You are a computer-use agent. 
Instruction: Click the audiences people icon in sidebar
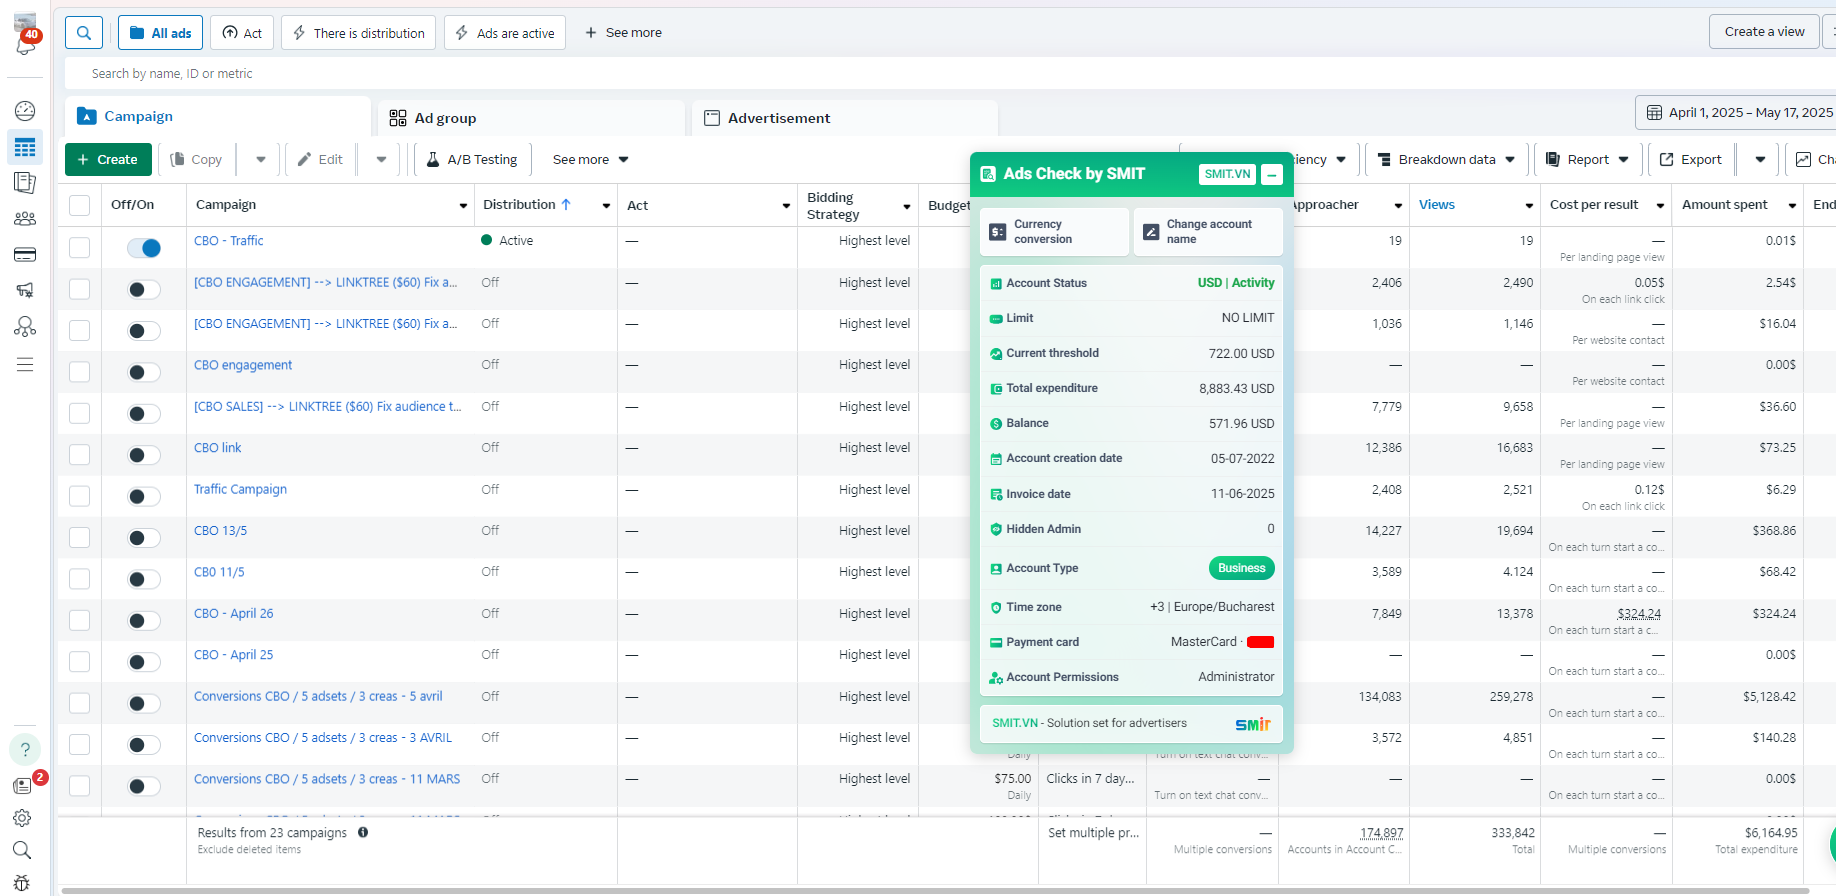[x=25, y=218]
